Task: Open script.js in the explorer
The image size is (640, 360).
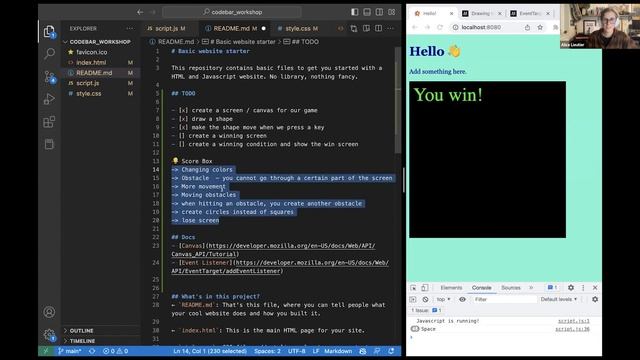Action: 88,83
